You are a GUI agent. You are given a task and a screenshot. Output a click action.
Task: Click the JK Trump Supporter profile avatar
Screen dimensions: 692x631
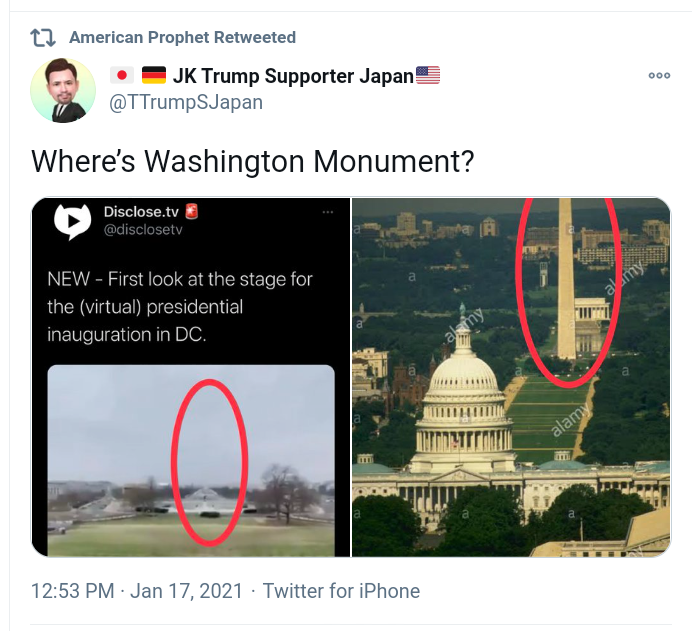pyautogui.click(x=64, y=90)
